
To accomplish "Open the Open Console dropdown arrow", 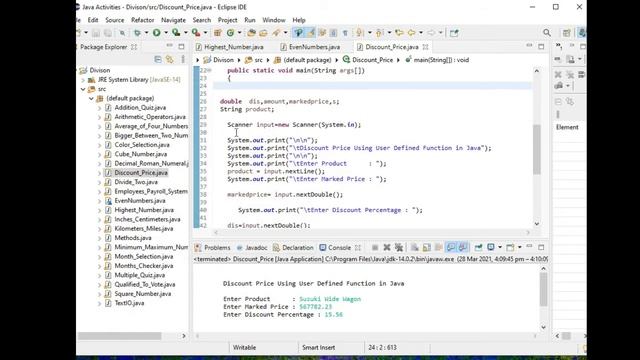I will coord(520,247).
